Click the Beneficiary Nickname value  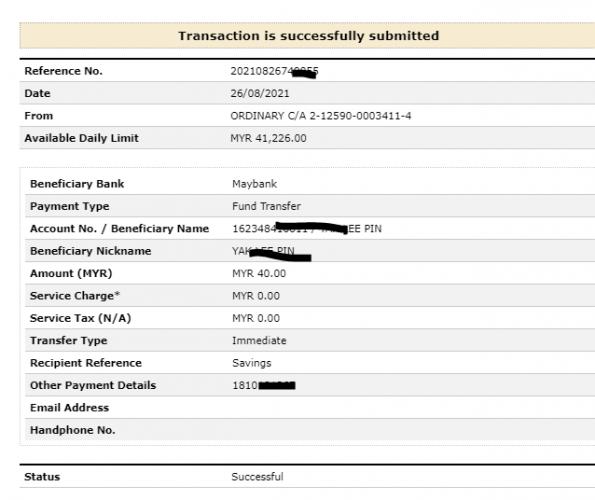click(x=272, y=253)
